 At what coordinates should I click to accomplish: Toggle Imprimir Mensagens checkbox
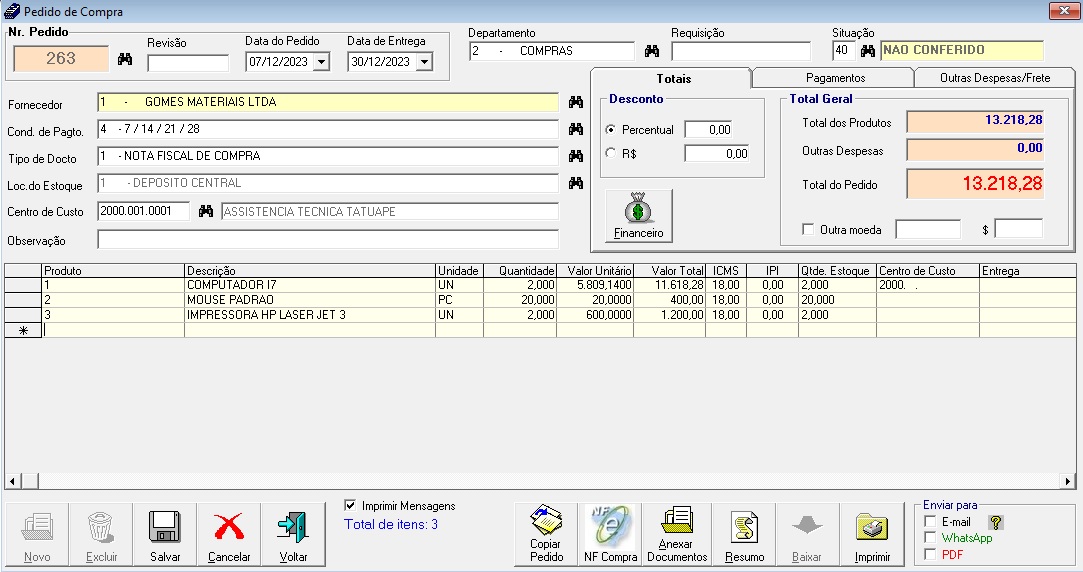pos(350,506)
